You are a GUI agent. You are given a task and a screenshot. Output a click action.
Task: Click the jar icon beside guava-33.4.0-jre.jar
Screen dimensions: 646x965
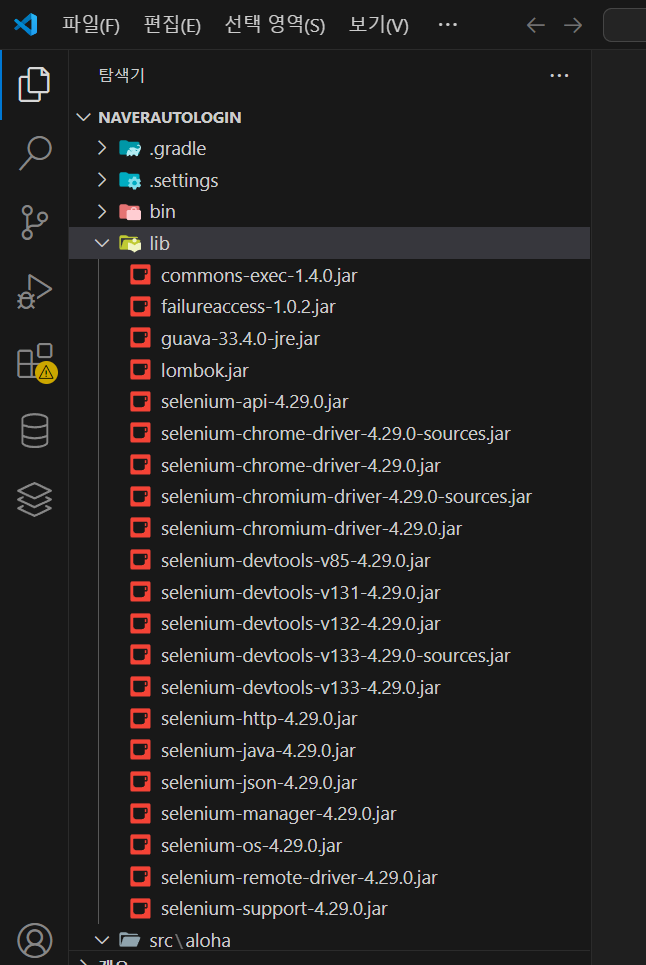click(x=140, y=338)
